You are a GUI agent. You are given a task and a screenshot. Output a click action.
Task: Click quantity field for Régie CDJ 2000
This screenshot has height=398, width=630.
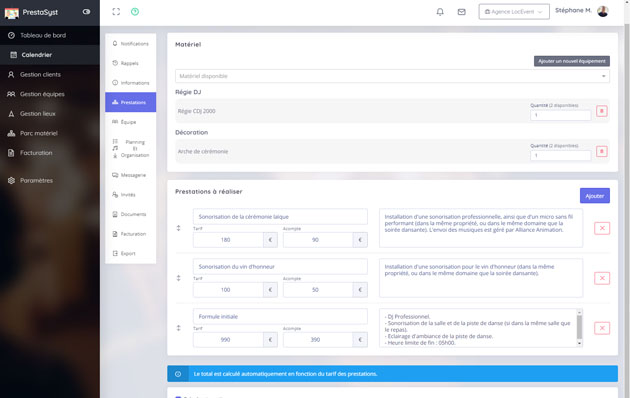click(560, 115)
